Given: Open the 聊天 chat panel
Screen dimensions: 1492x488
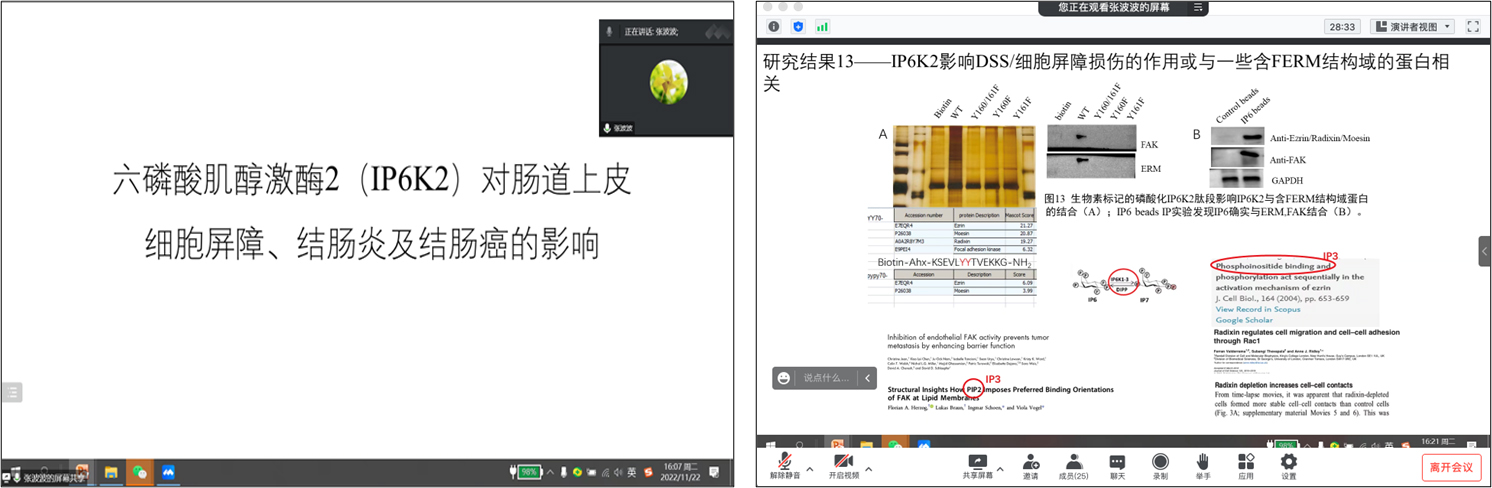Looking at the screenshot, I should (1117, 462).
